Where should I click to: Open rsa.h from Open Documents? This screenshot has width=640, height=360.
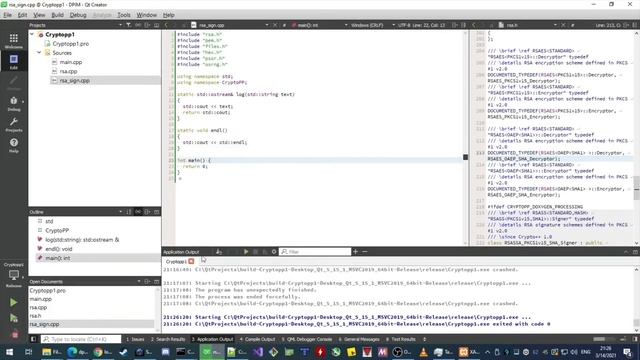pos(36,316)
